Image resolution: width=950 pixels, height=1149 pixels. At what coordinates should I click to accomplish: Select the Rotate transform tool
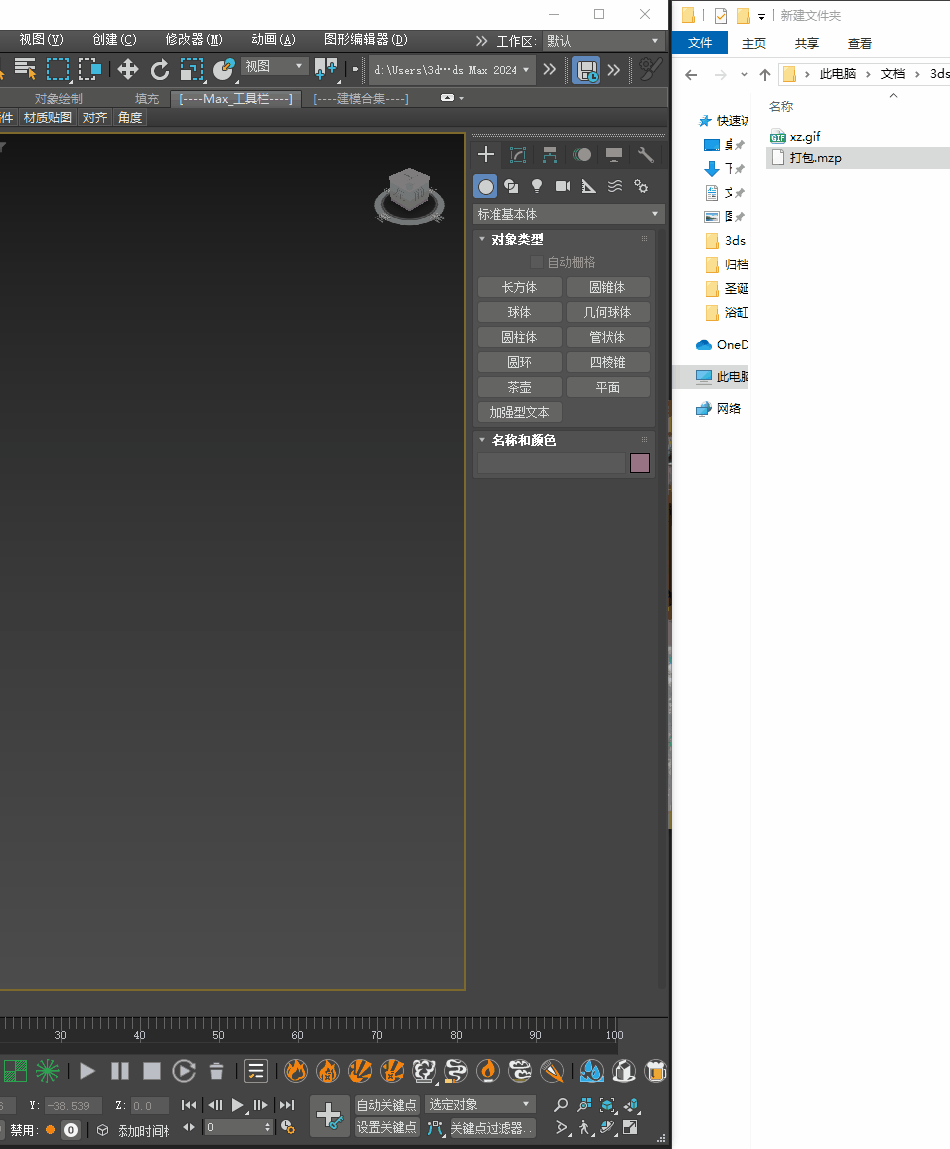tap(160, 69)
